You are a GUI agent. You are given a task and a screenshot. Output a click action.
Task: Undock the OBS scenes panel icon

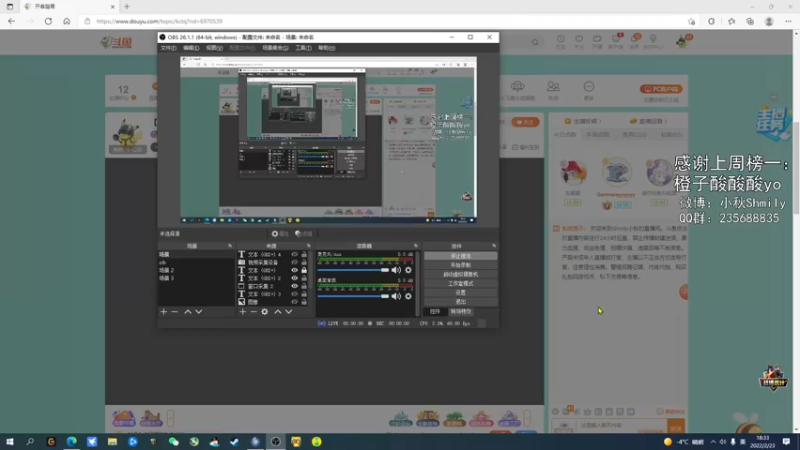pyautogui.click(x=230, y=246)
